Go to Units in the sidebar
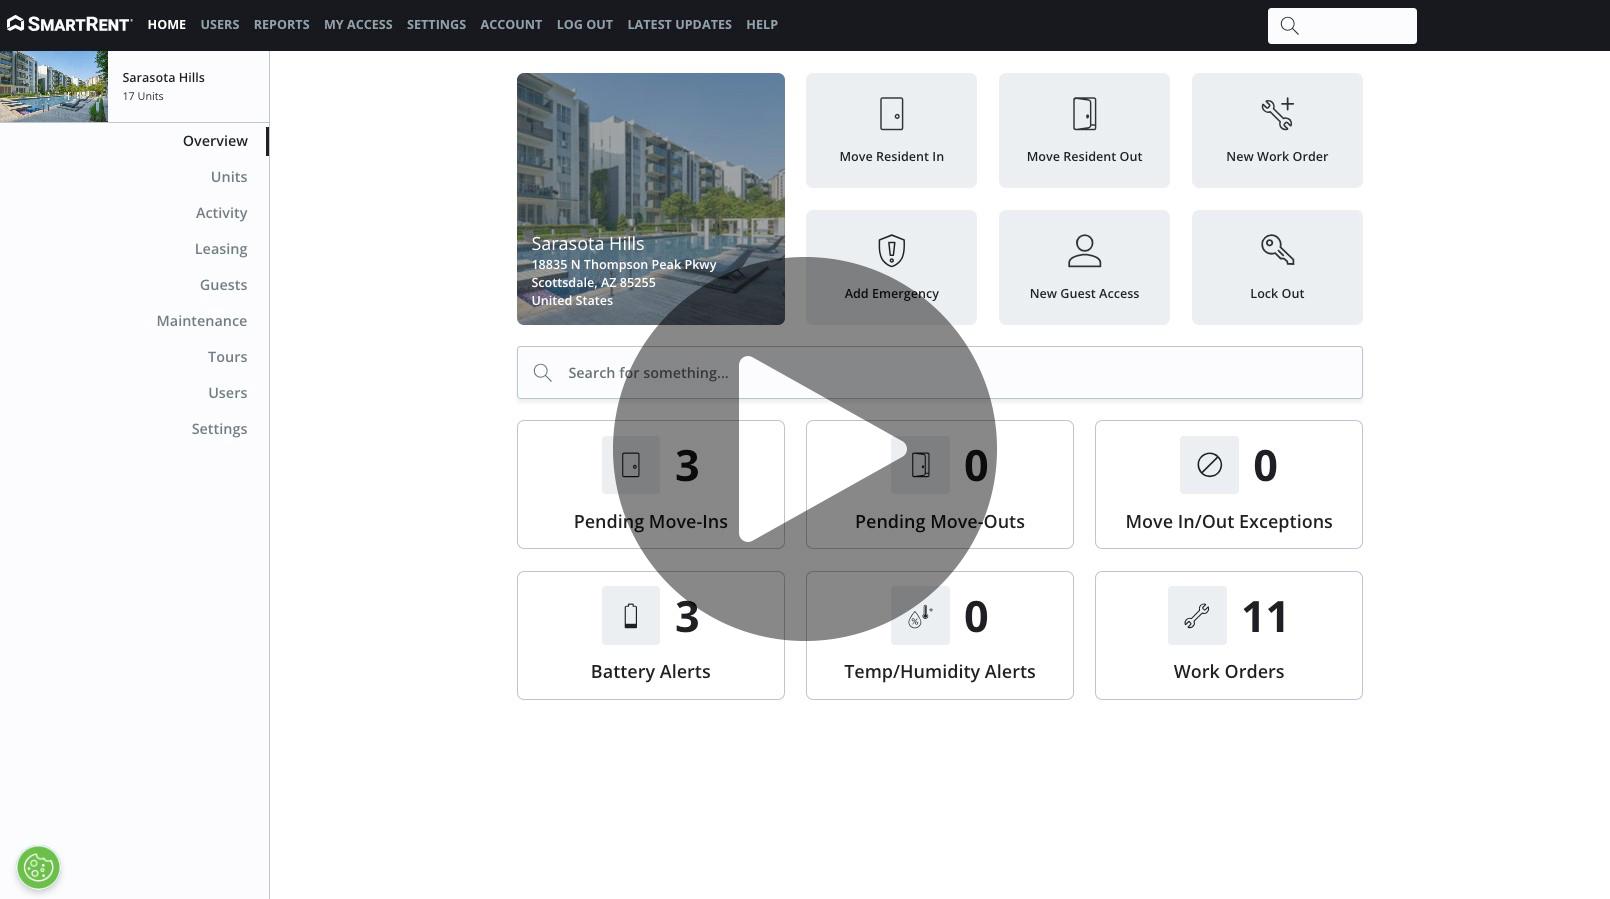This screenshot has width=1610, height=899. (228, 177)
